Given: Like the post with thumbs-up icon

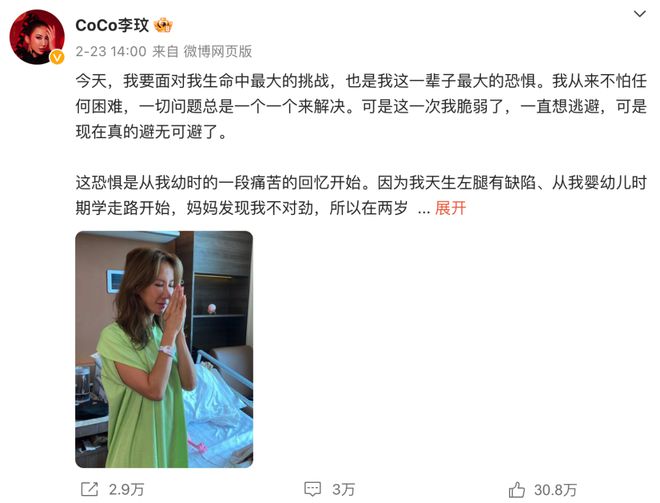Looking at the screenshot, I should (x=516, y=490).
